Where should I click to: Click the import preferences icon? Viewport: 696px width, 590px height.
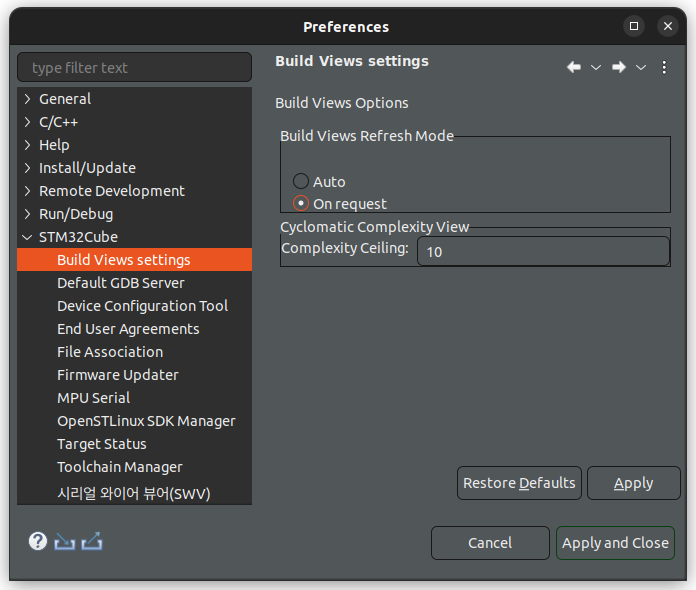pos(65,541)
